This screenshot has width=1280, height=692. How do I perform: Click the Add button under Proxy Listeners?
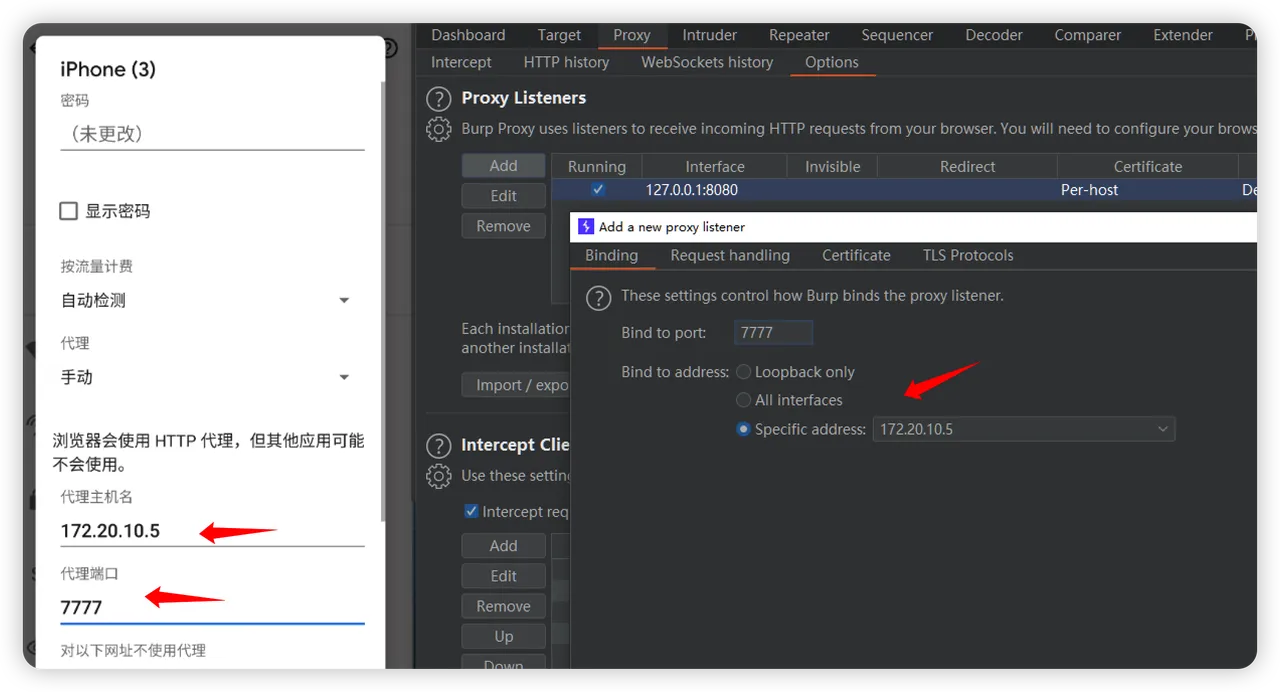click(x=503, y=166)
